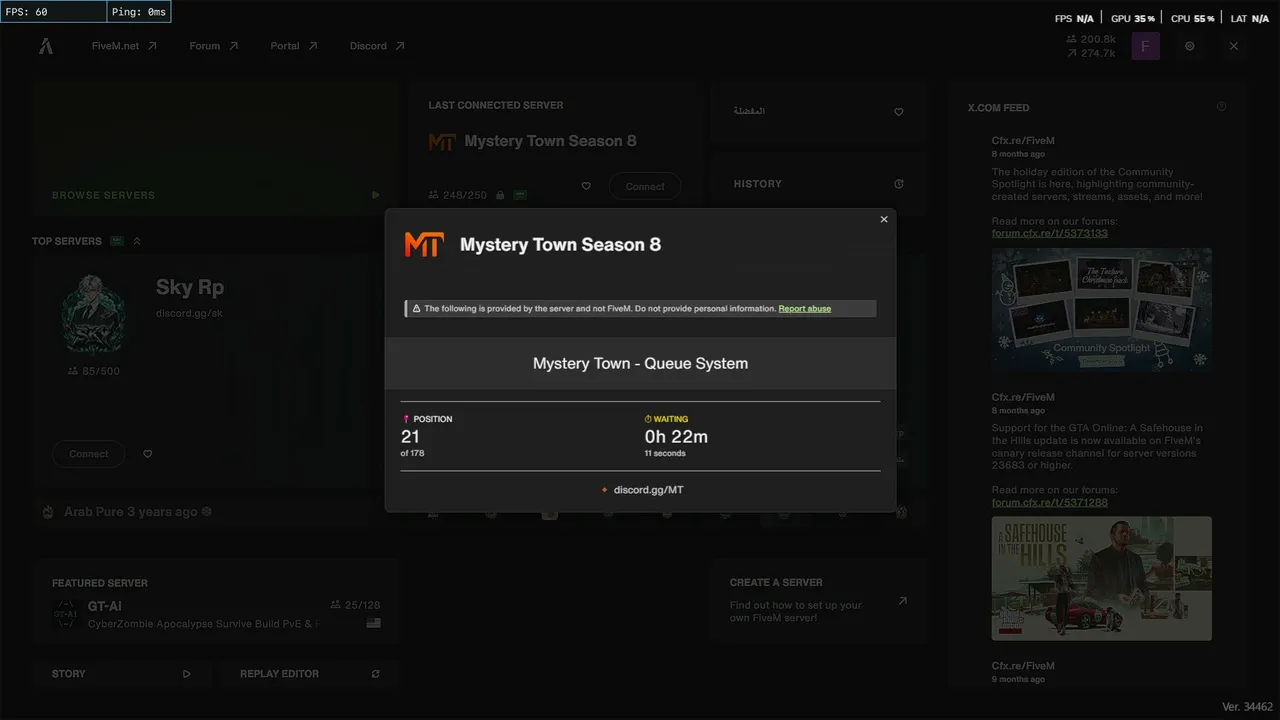The height and width of the screenshot is (720, 1280).
Task: Open the Safehouse in the Hills image
Action: click(1102, 578)
